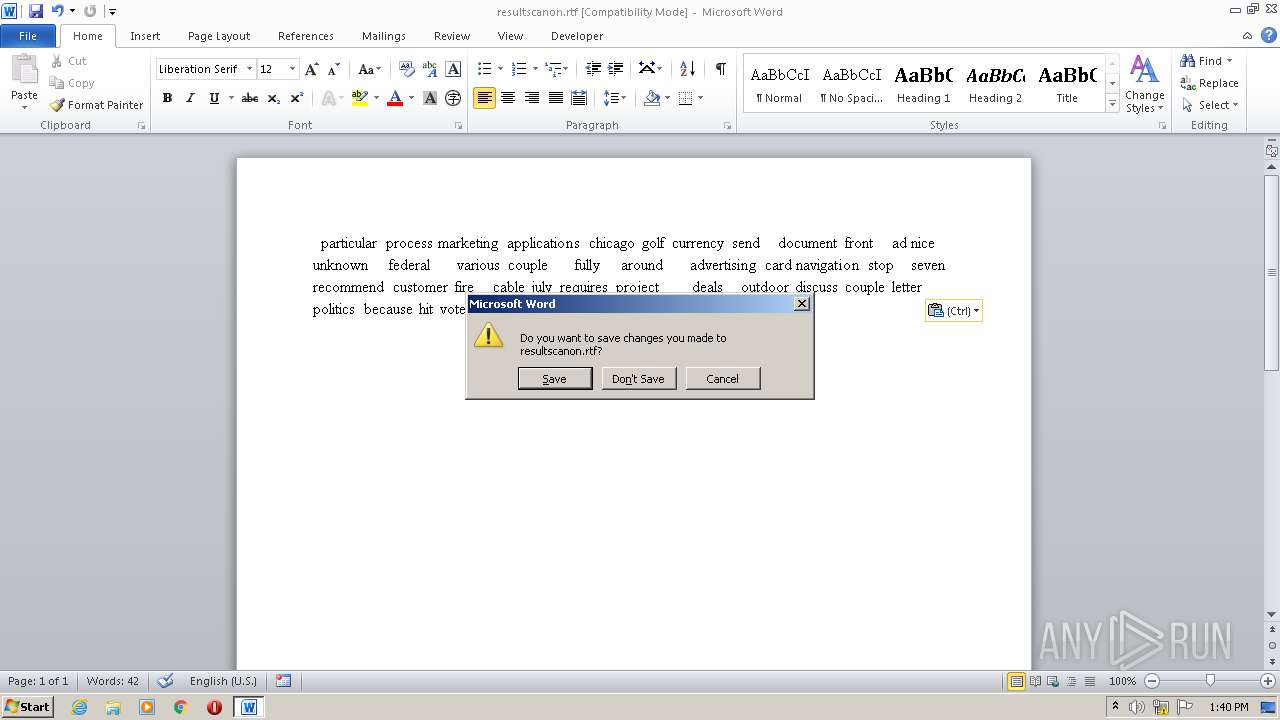This screenshot has width=1280, height=720.
Task: Switch to the Review tab
Action: point(452,36)
